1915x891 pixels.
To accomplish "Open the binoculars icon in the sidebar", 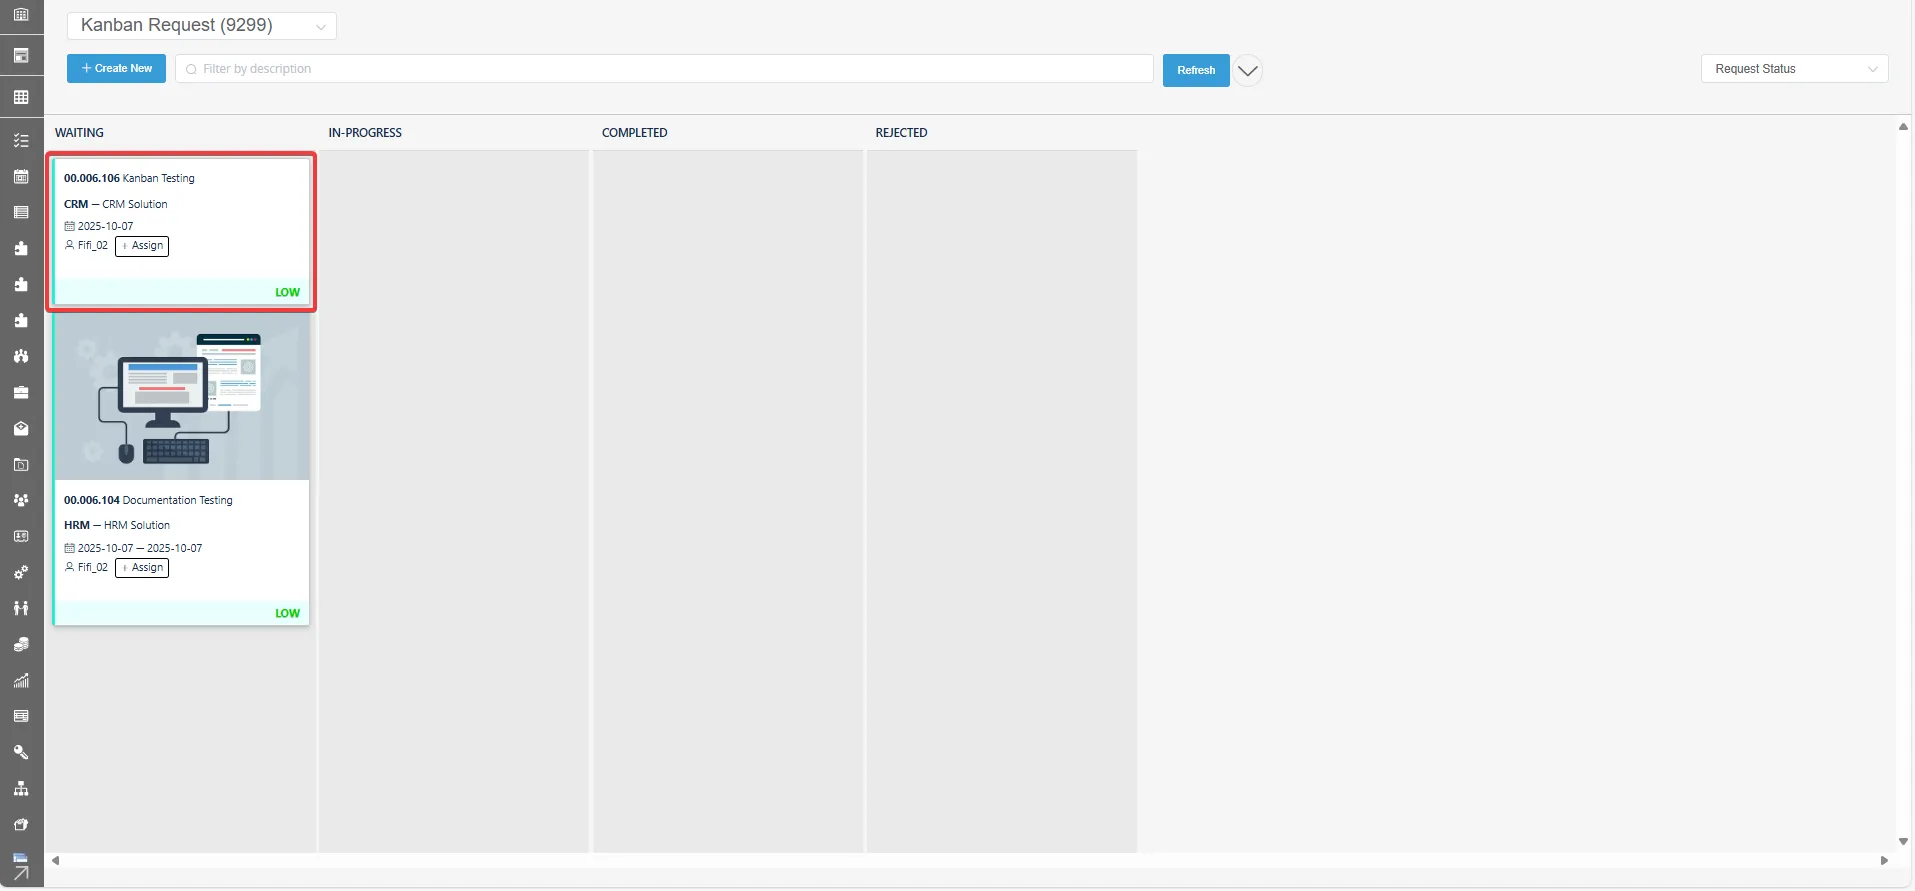I will click(x=21, y=357).
